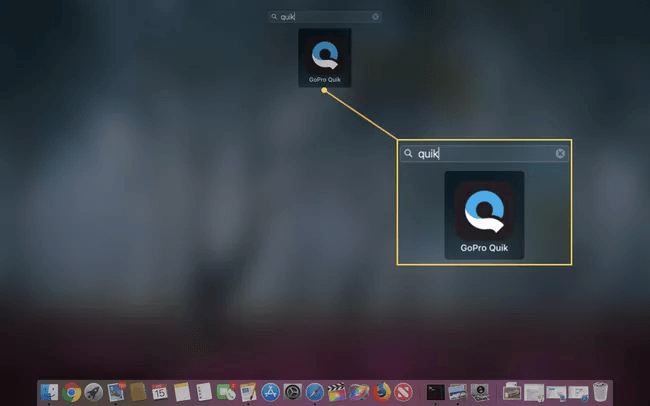Open the red News icon in Dock
Viewport: 650px width, 406px height.
tap(403, 392)
